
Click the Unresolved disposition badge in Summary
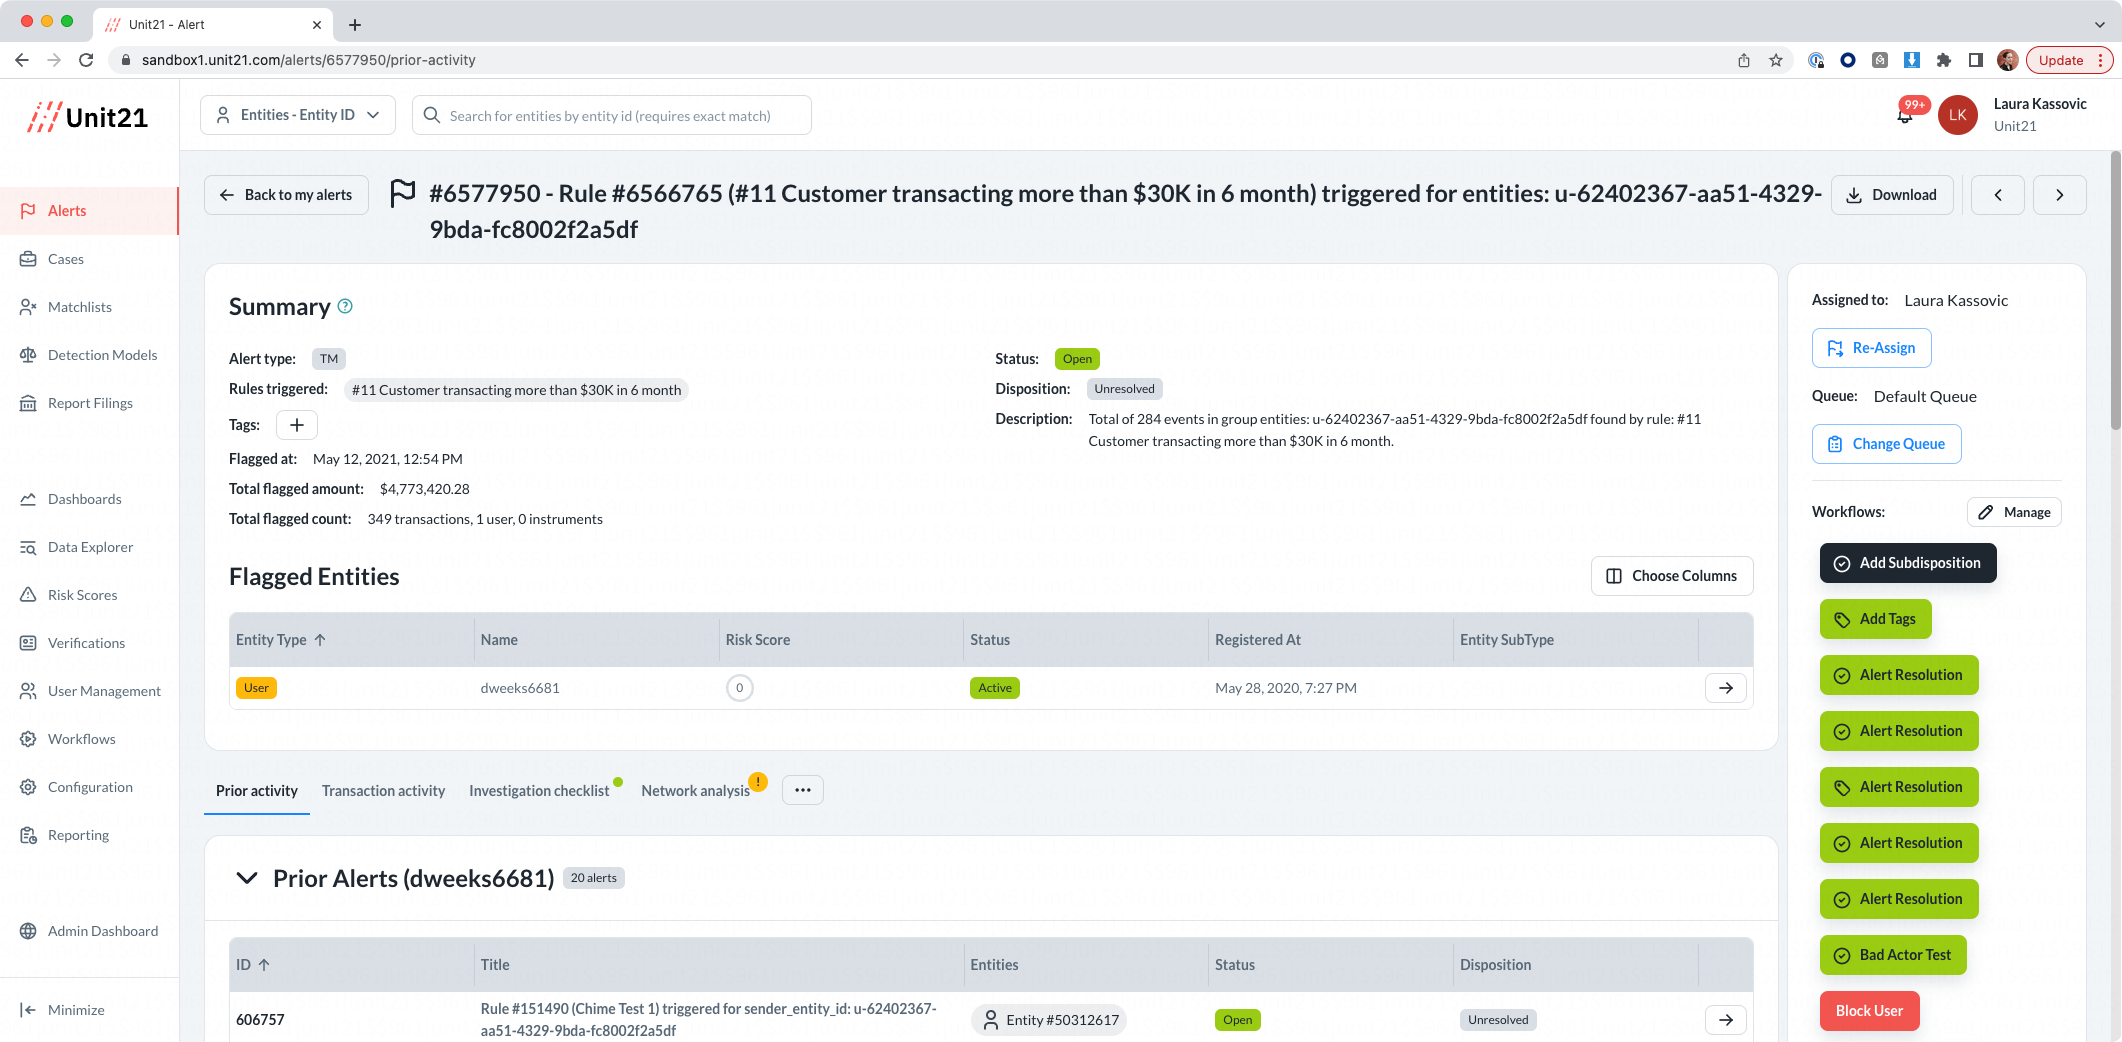[x=1124, y=389]
